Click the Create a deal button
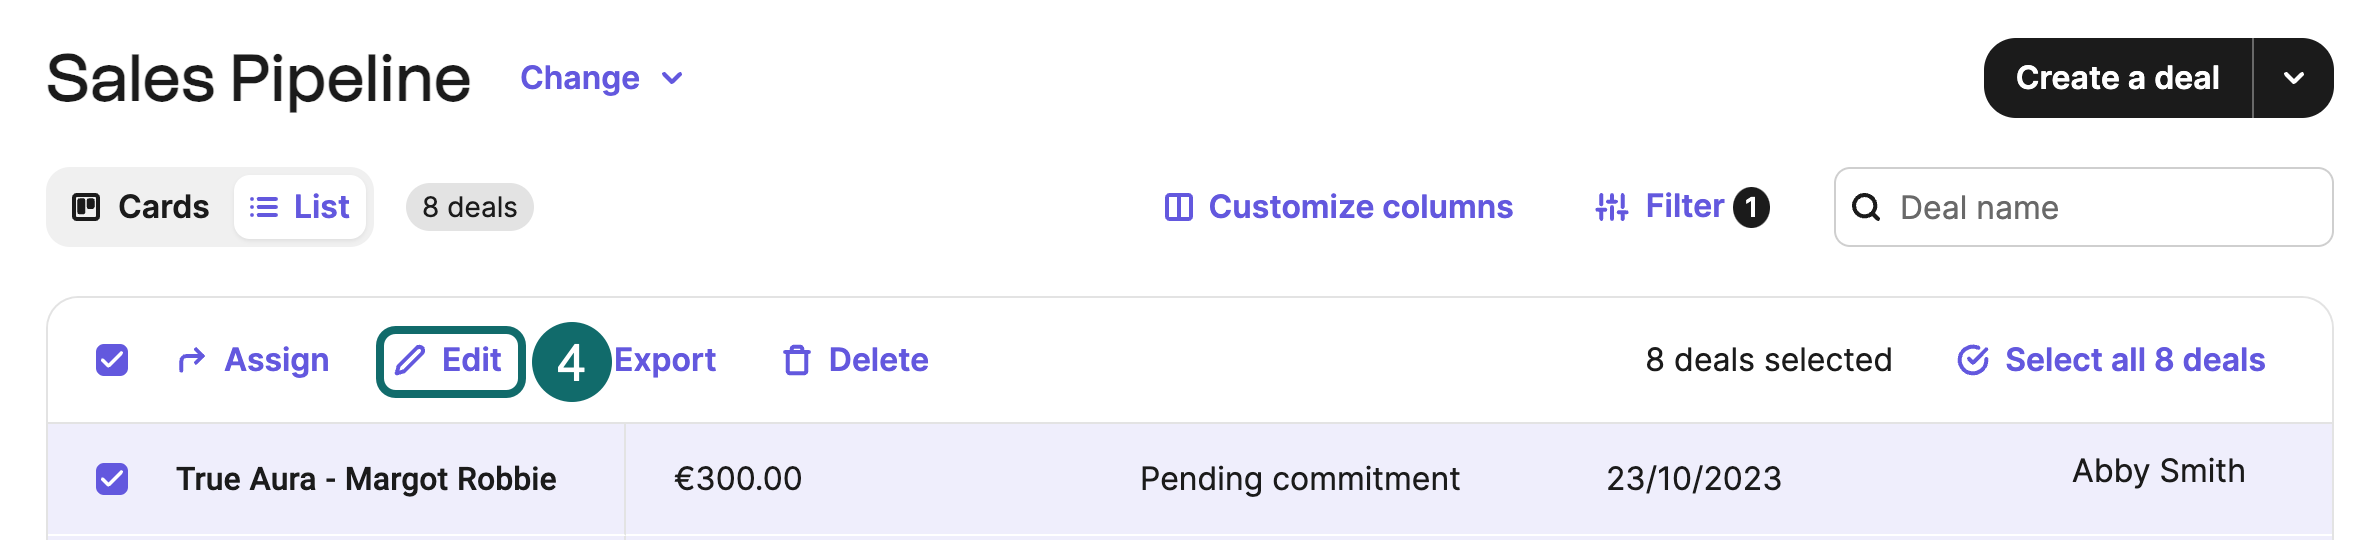The image size is (2362, 540). pyautogui.click(x=2118, y=78)
